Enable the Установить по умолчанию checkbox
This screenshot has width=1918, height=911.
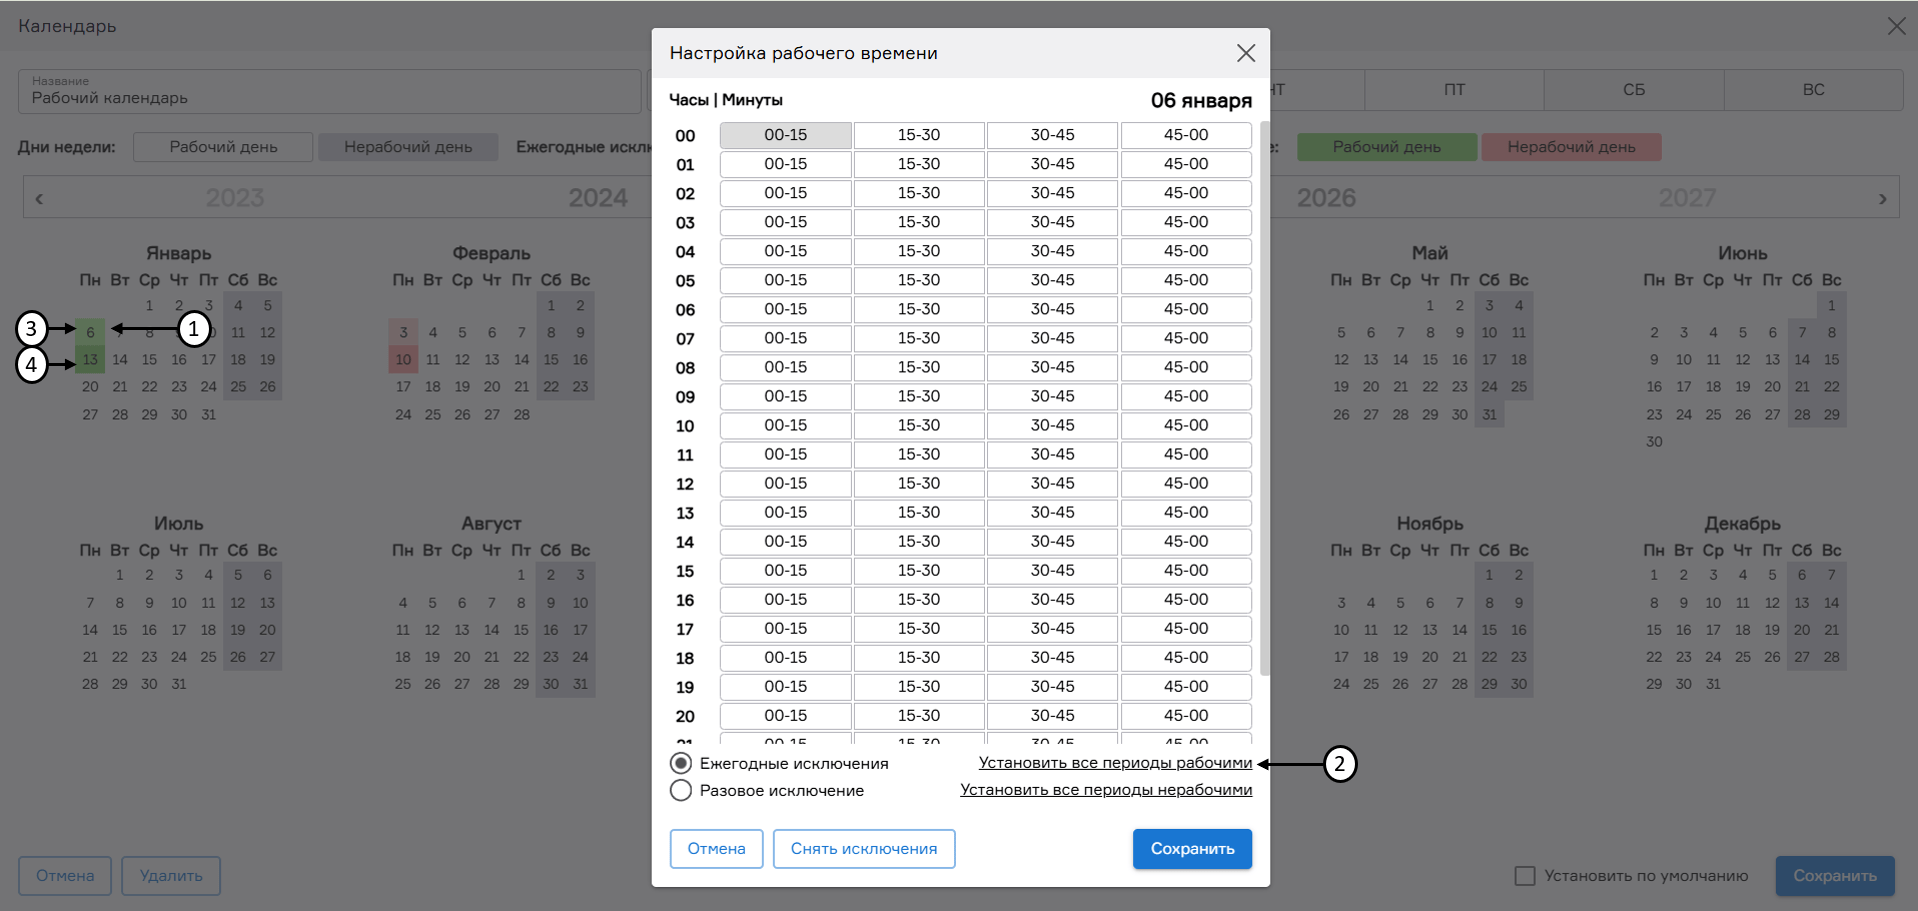1525,876
